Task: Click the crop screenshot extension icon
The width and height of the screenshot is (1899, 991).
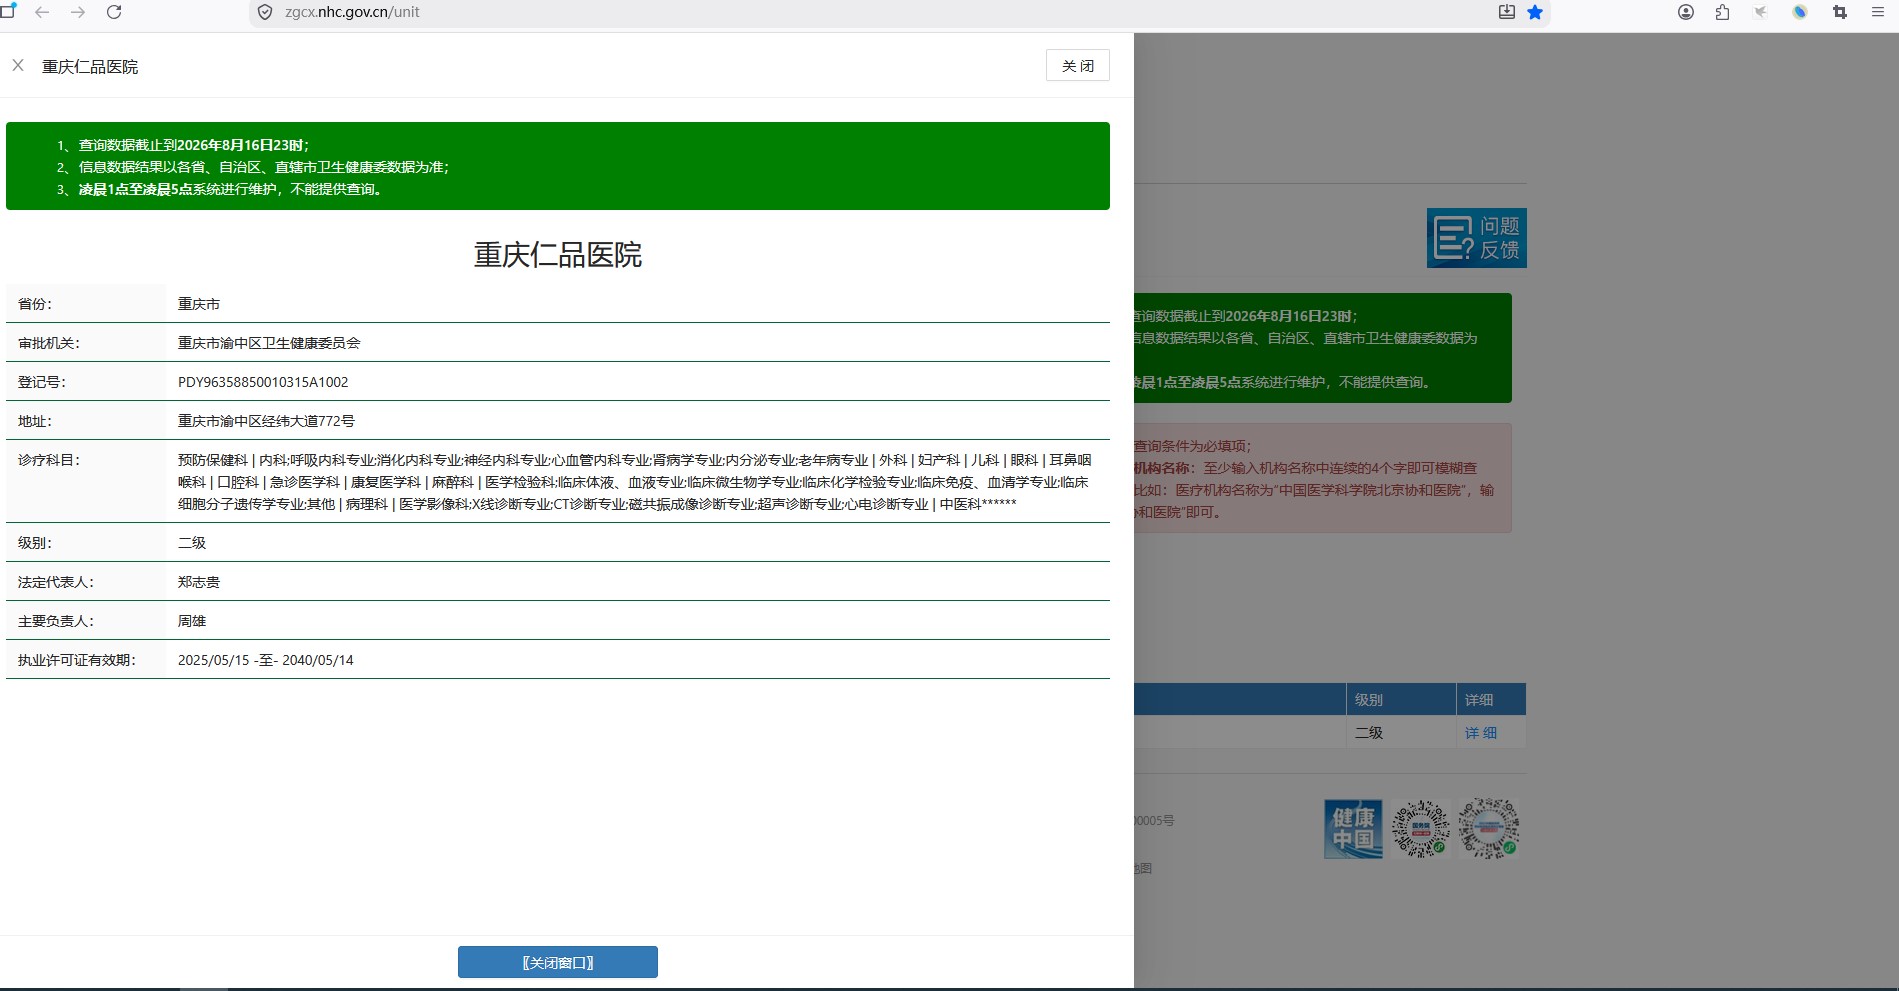Action: tap(1839, 12)
